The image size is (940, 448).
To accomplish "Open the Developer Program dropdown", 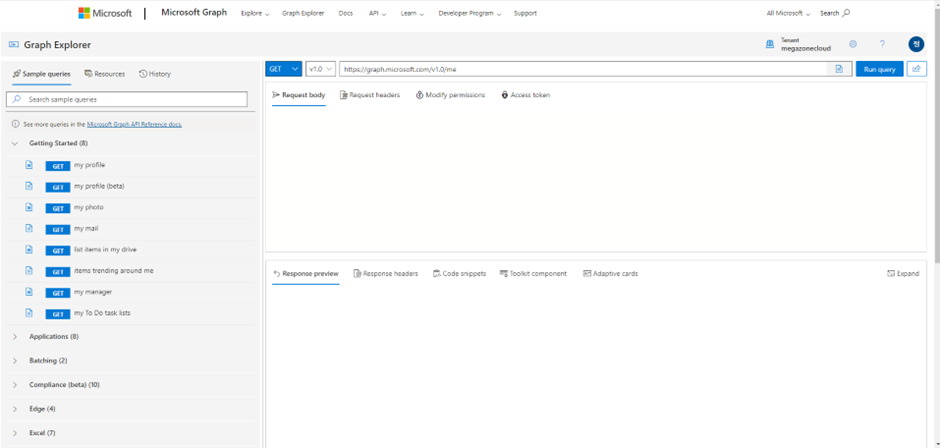I will click(469, 13).
